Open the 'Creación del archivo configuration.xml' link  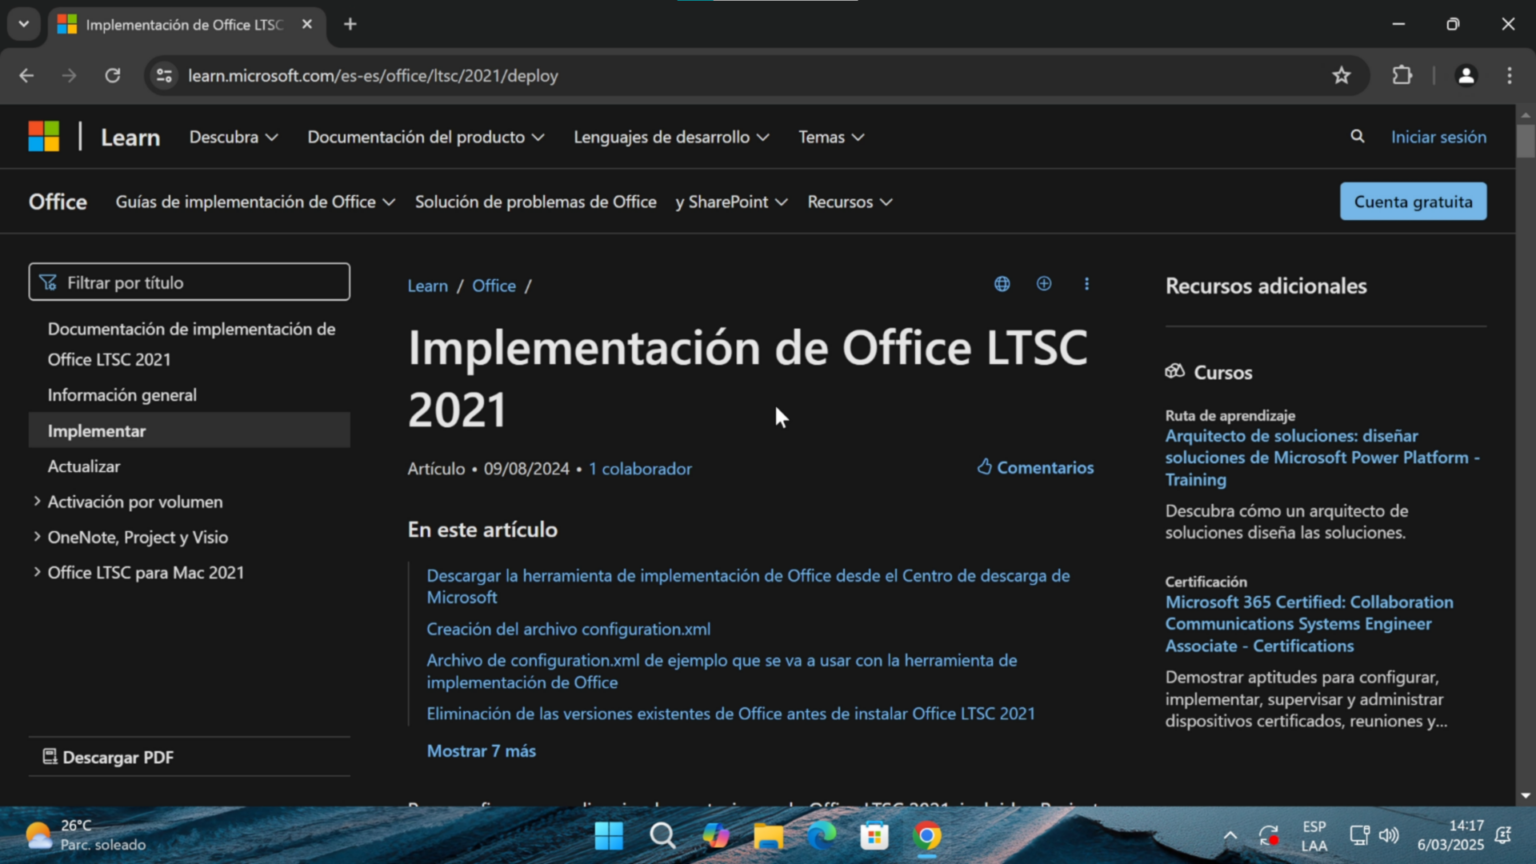(x=568, y=629)
